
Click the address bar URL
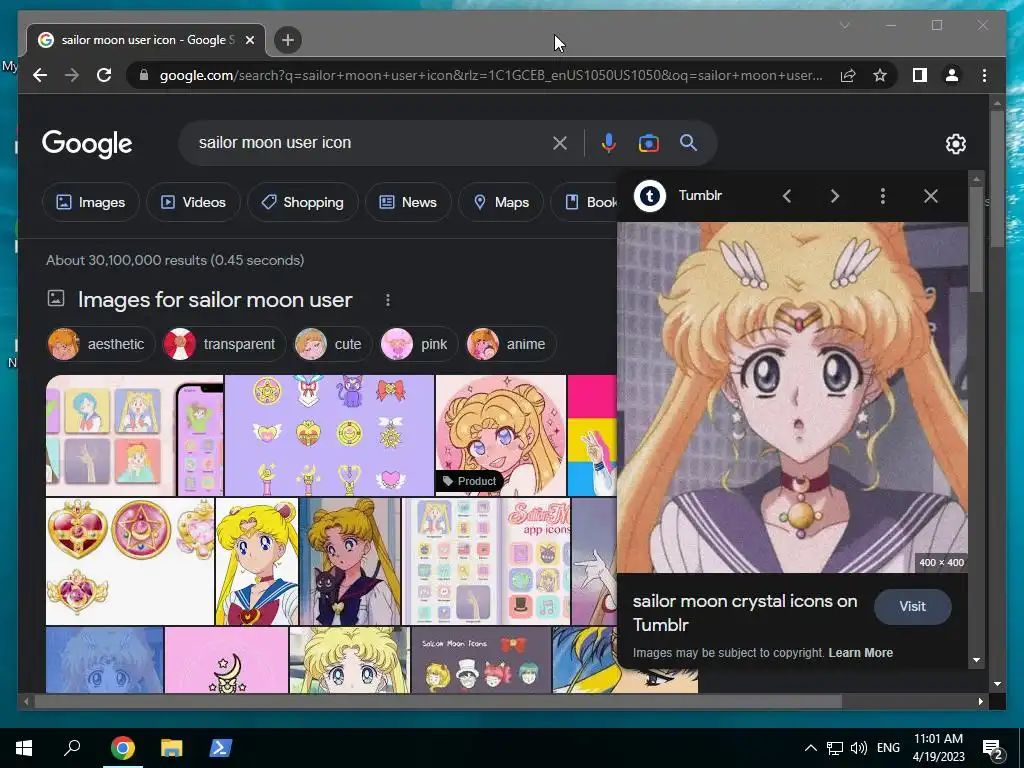(x=491, y=75)
